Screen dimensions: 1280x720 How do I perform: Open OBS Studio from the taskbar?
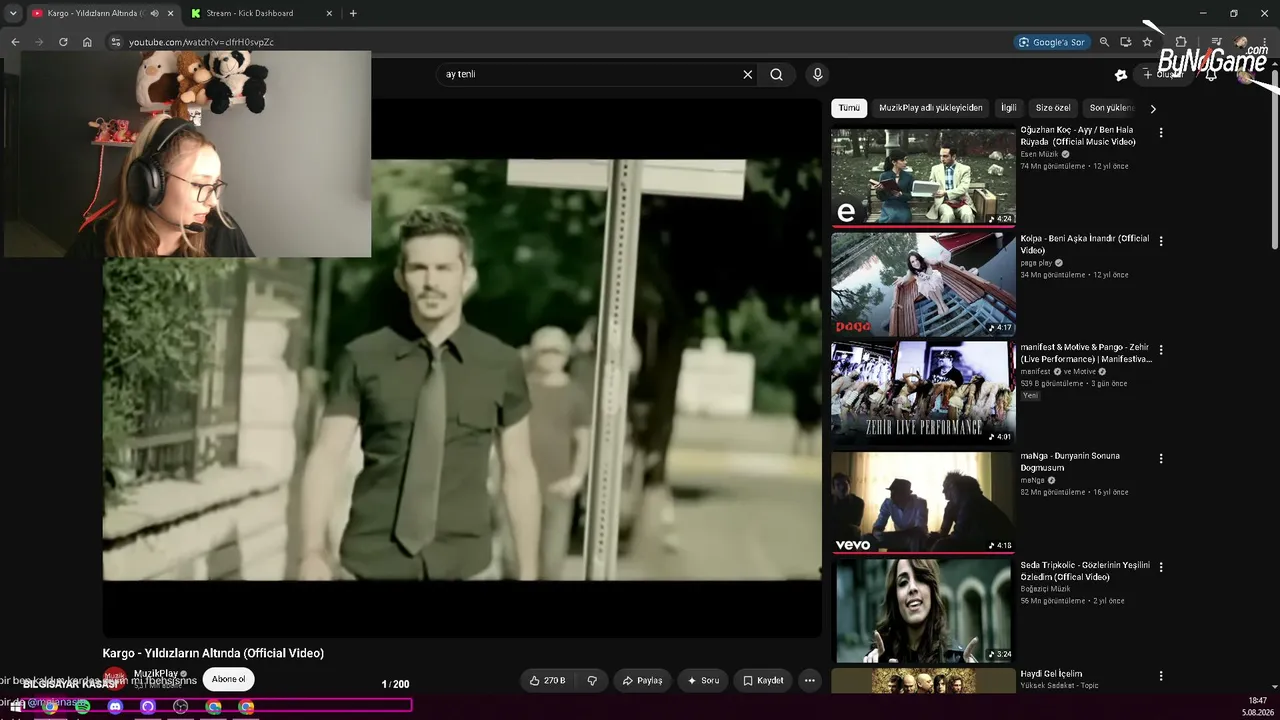[181, 706]
